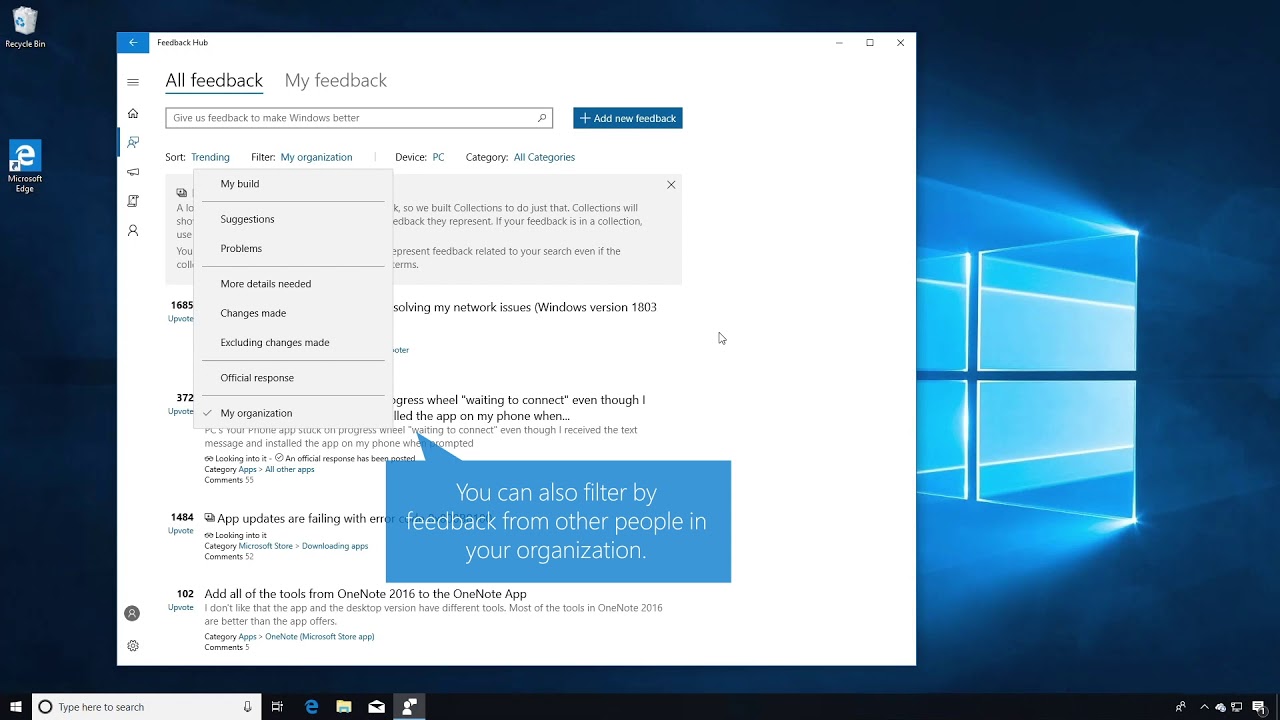Open Category All Categories dropdown
1280x720 pixels.
pyautogui.click(x=544, y=157)
